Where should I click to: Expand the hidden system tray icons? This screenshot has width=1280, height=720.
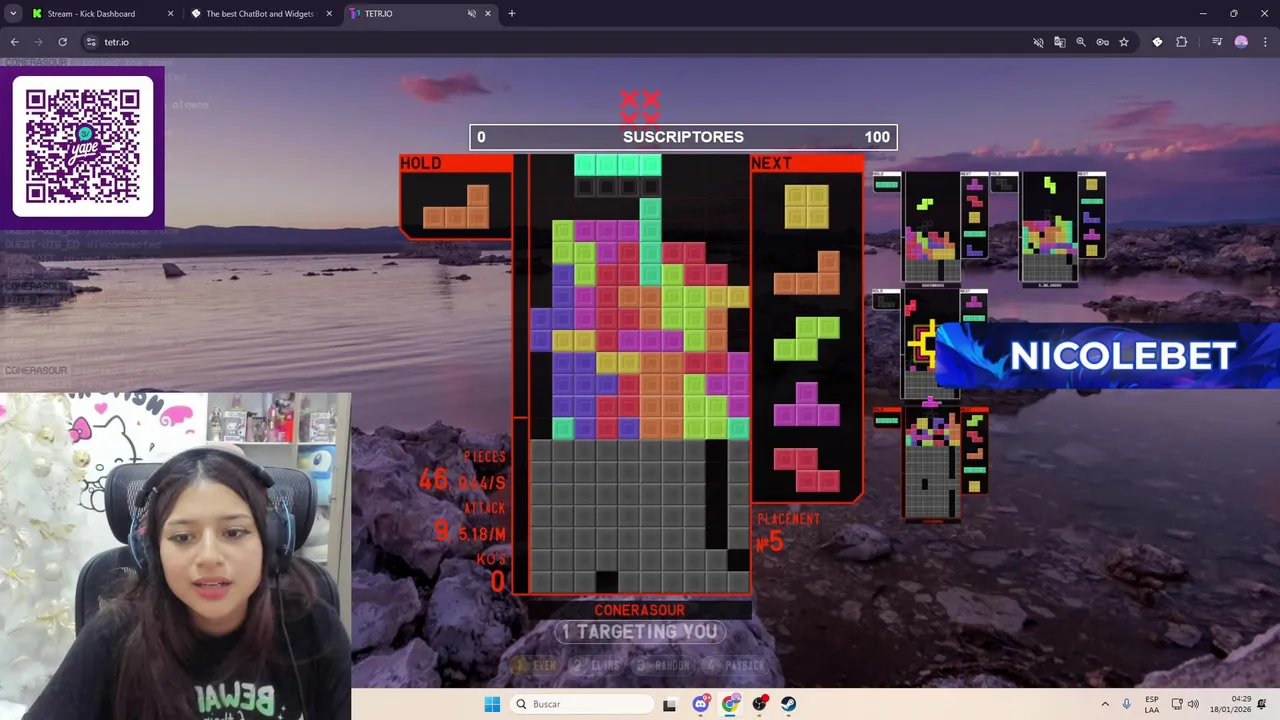coord(1105,704)
